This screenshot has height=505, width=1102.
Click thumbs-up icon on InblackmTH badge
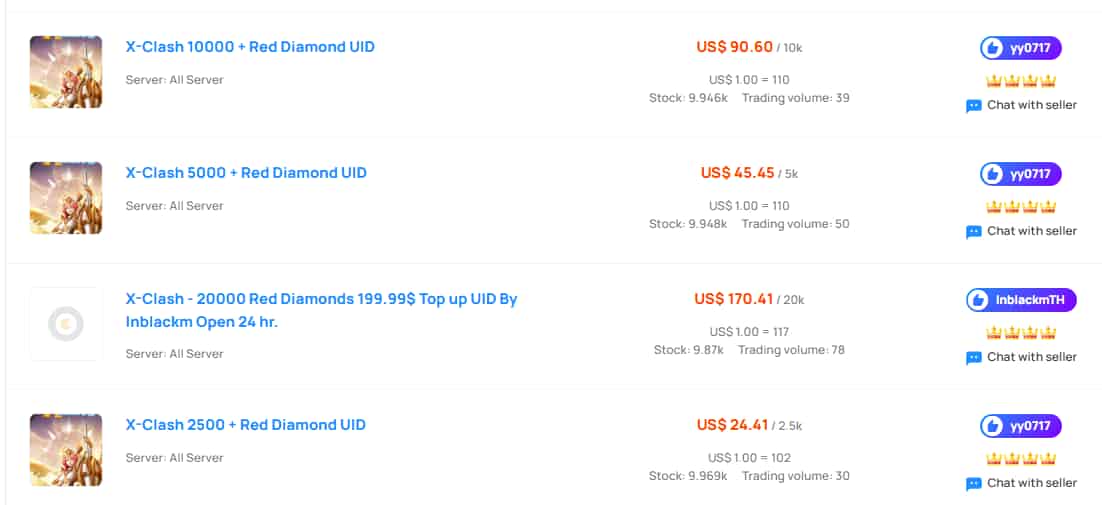pos(978,301)
